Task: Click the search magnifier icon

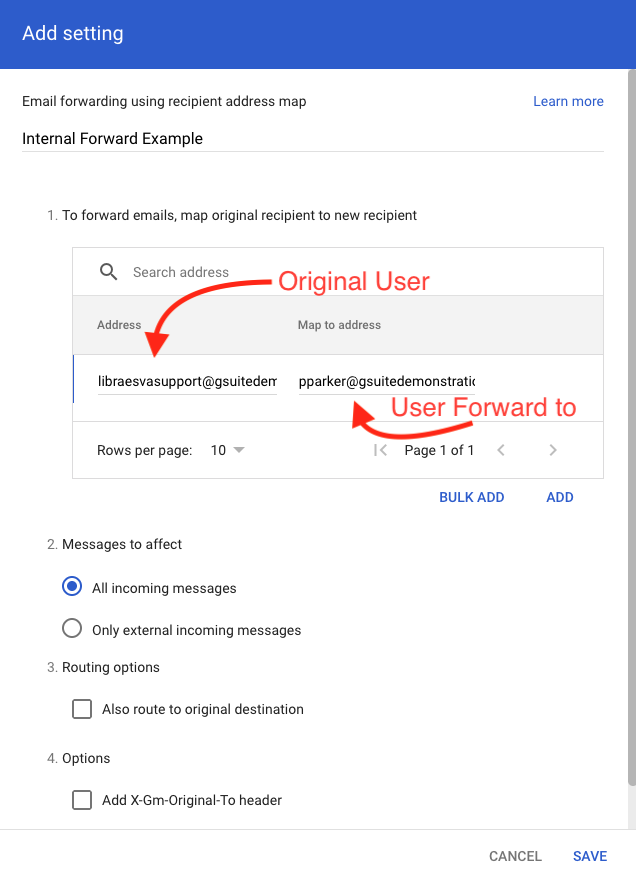Action: coord(109,272)
